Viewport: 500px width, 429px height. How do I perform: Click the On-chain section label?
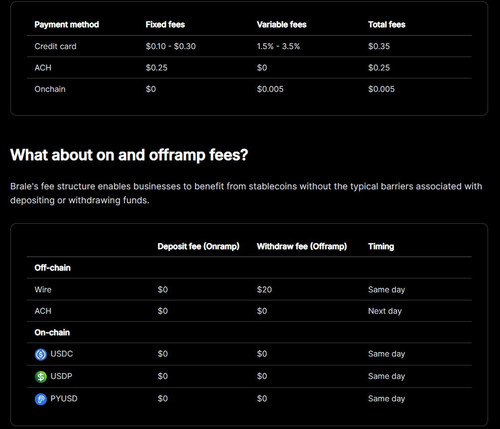pos(52,332)
